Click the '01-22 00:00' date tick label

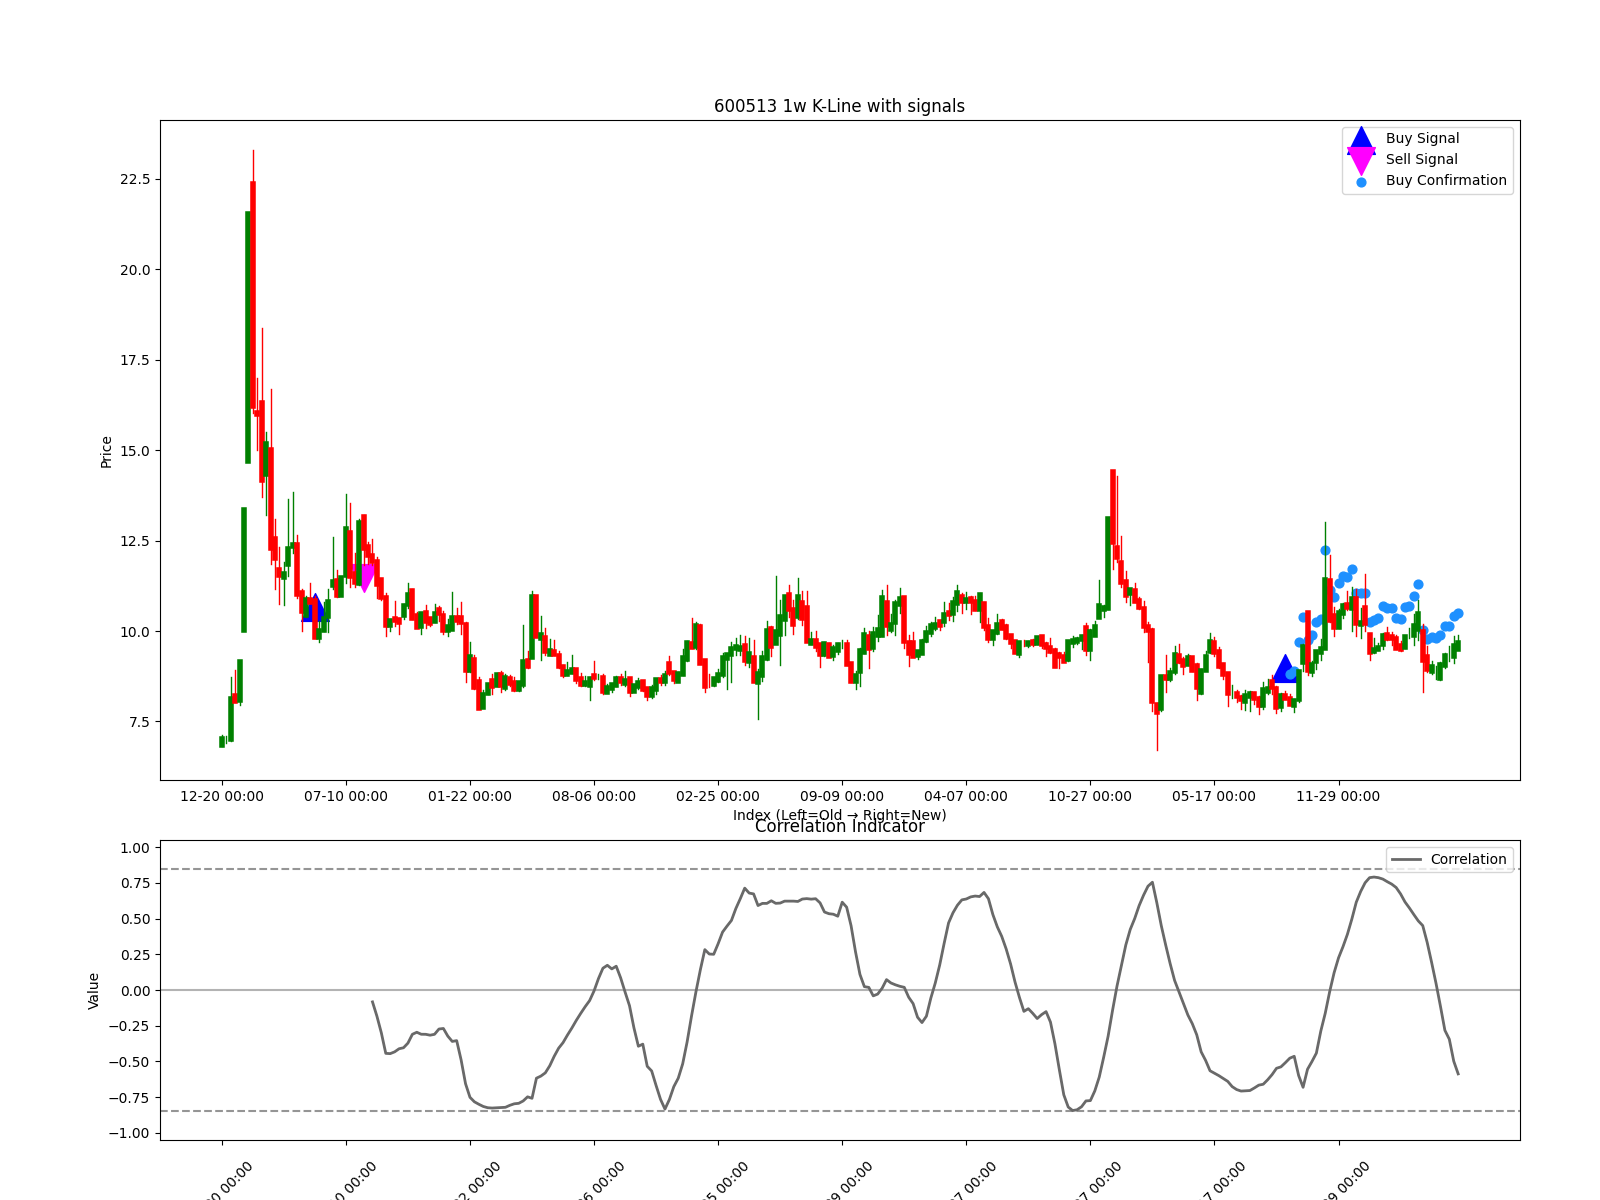tap(470, 797)
